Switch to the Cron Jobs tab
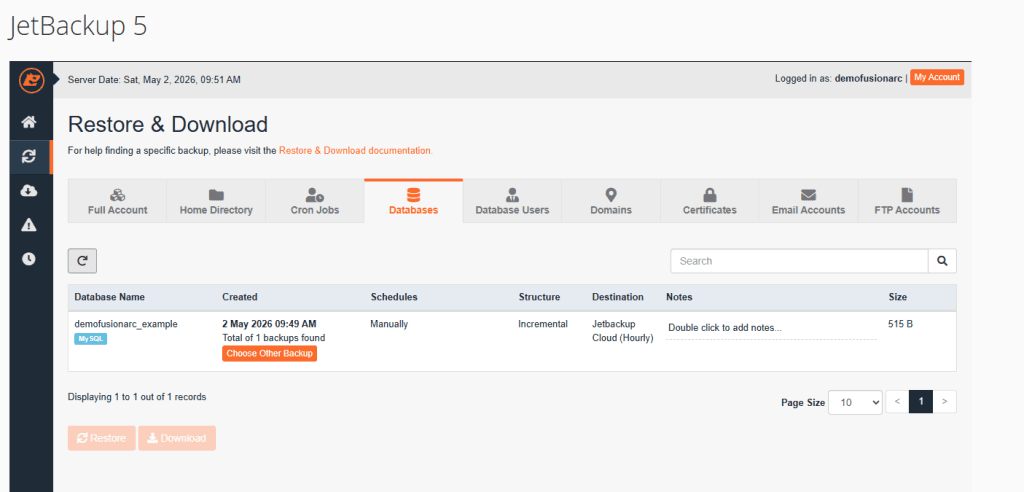Screen dimensions: 1024x492 pos(315,201)
